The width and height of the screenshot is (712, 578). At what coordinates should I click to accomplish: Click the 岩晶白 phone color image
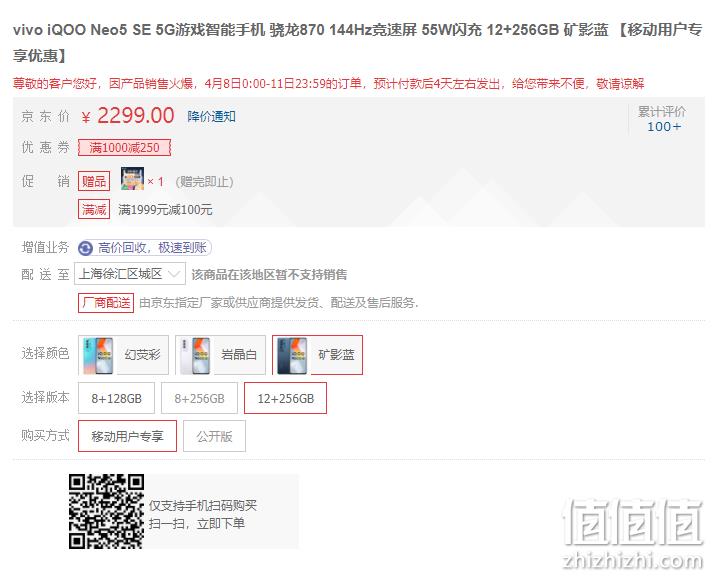point(195,356)
